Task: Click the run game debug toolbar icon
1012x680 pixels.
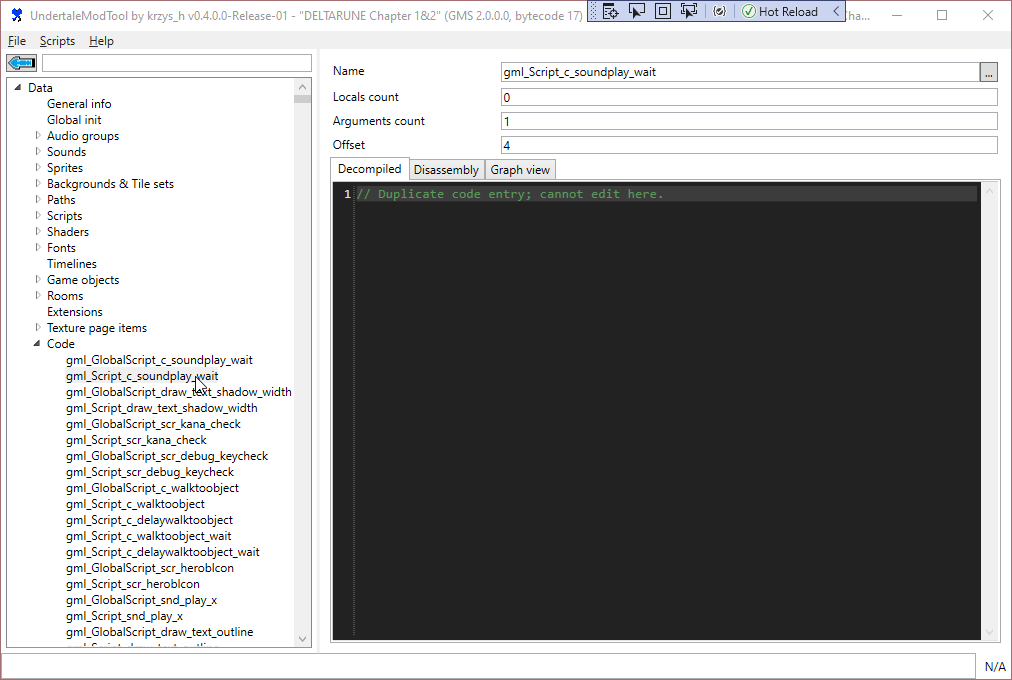Action: click(x=611, y=10)
